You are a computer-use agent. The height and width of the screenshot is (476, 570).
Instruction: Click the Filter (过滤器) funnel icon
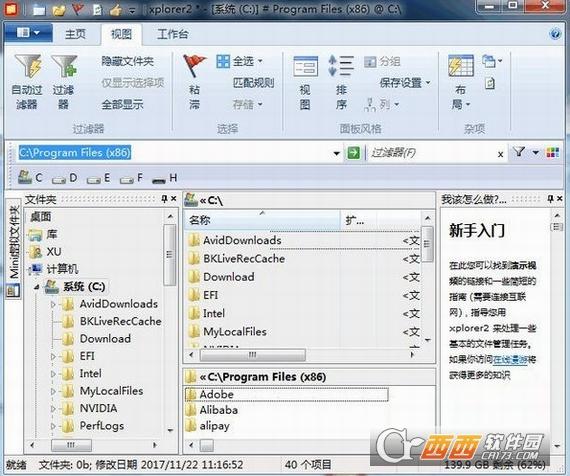tap(65, 65)
